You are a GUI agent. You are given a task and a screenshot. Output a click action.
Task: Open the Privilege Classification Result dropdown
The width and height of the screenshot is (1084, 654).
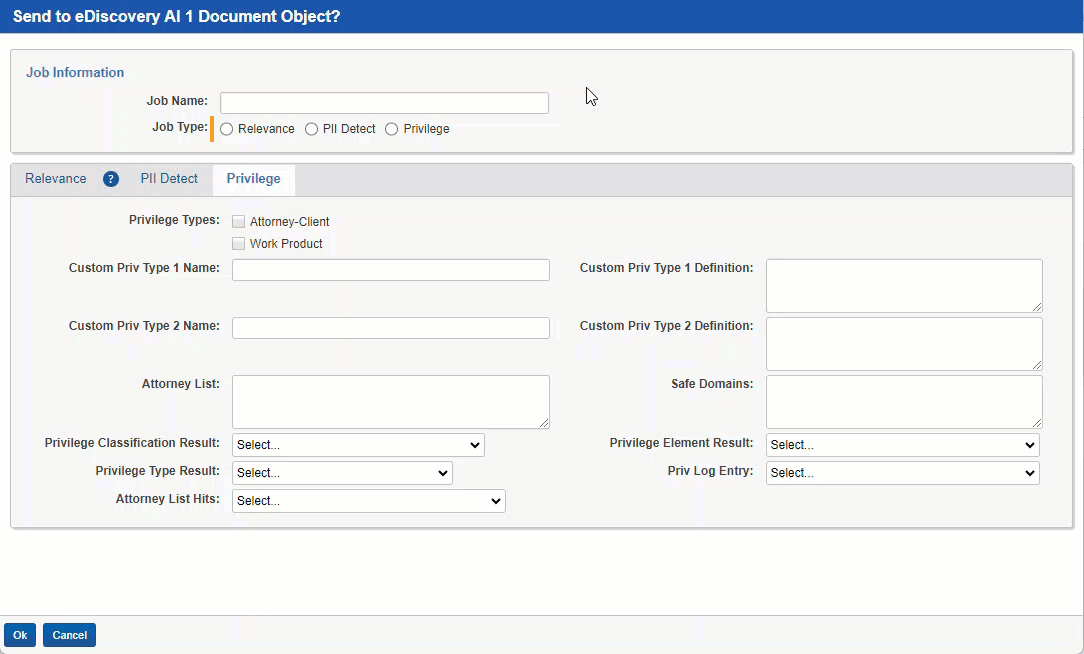(x=357, y=444)
